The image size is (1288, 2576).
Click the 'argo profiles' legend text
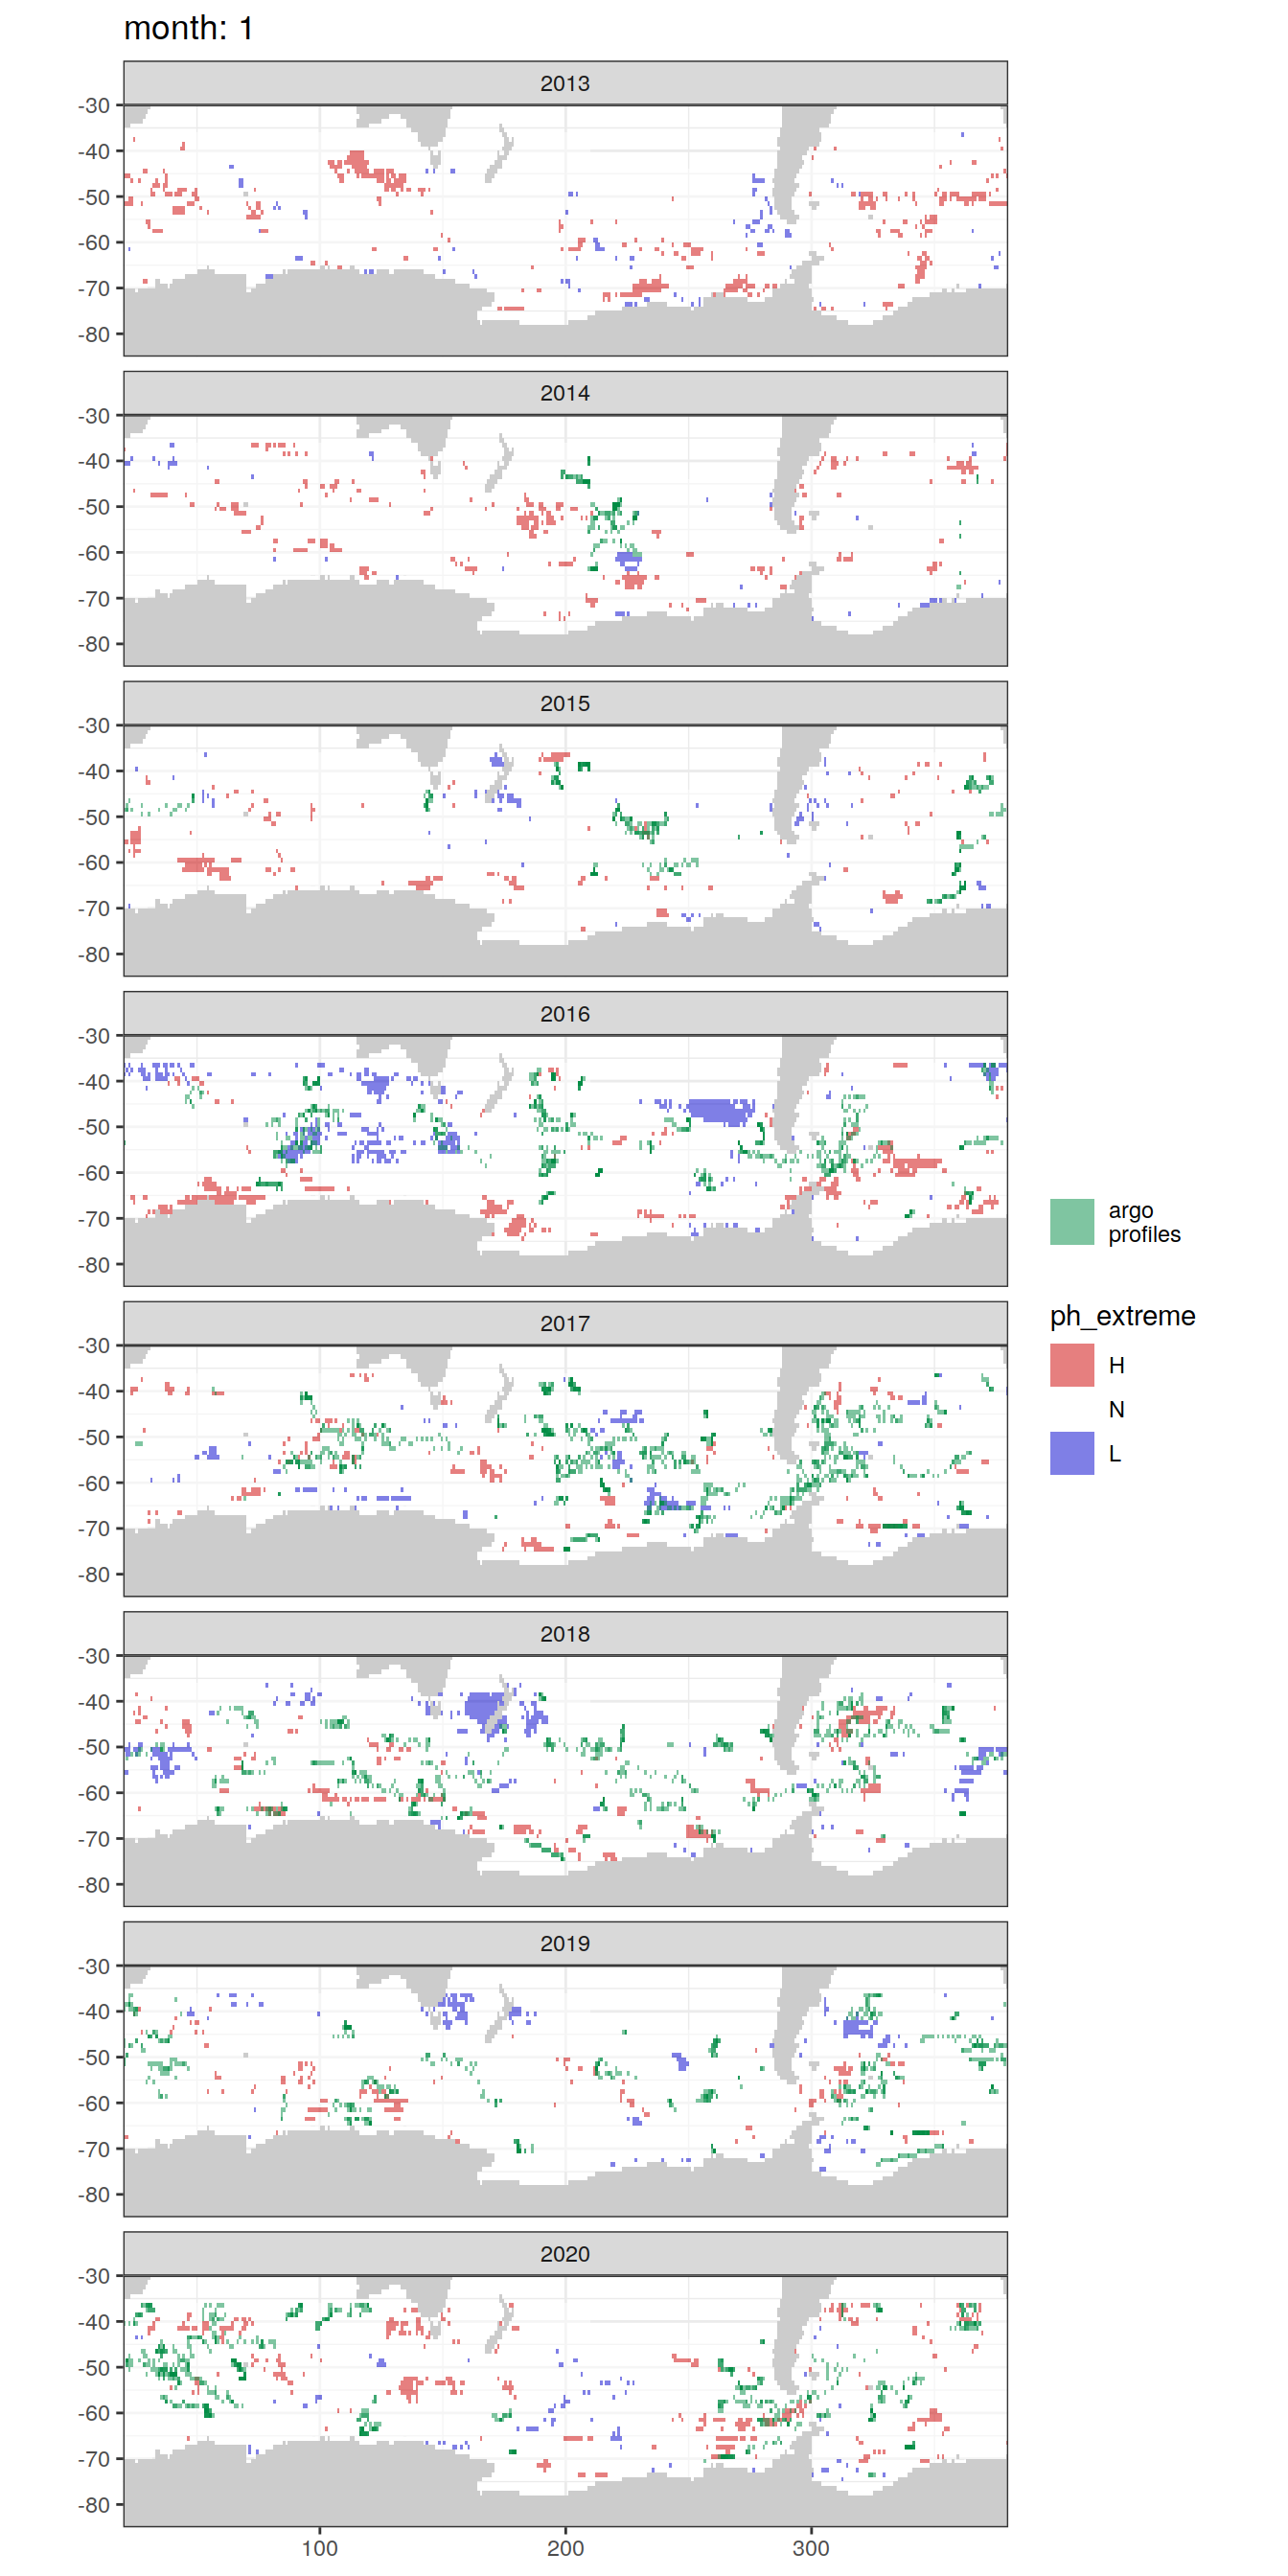point(1143,1222)
